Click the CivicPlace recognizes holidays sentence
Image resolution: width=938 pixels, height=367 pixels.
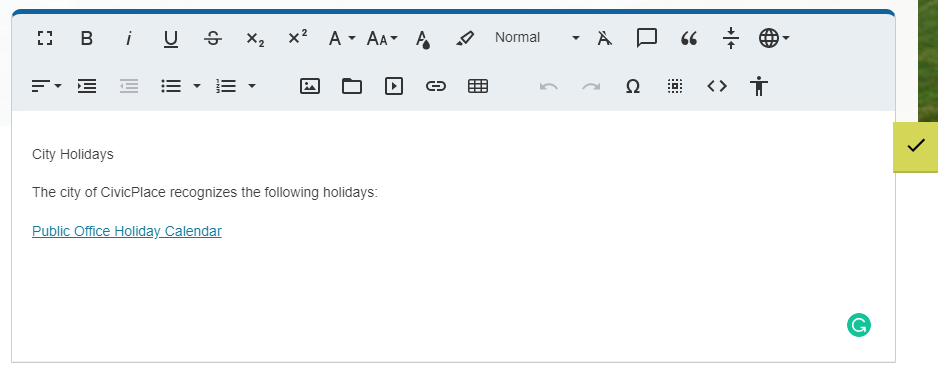205,193
